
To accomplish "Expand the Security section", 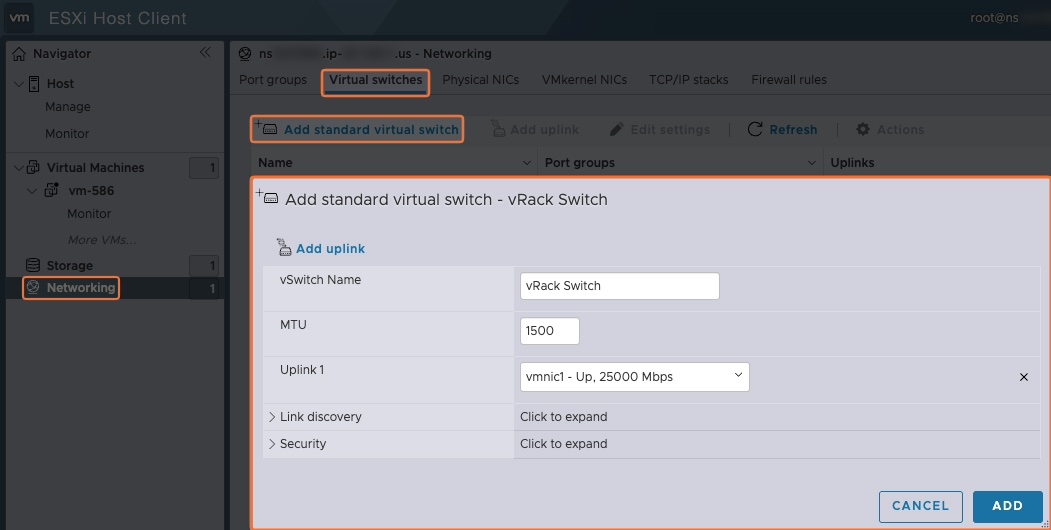I will point(272,444).
